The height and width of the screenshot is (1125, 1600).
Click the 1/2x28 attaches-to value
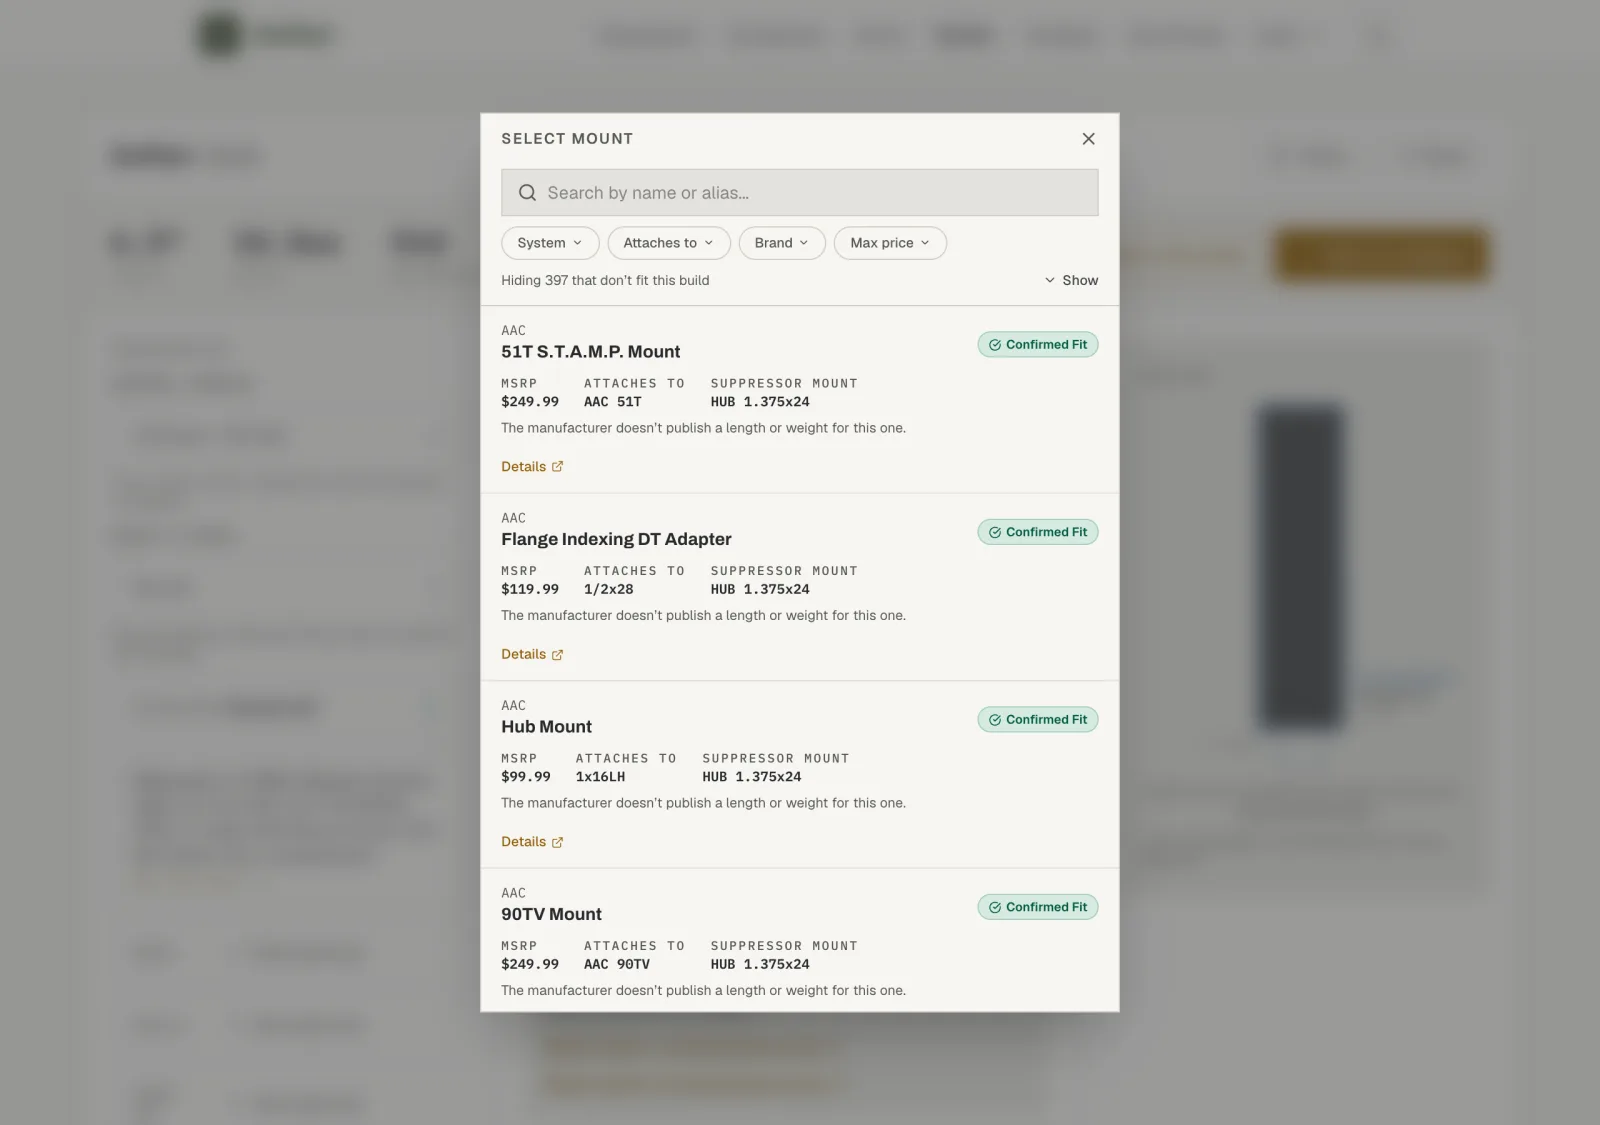click(x=609, y=589)
